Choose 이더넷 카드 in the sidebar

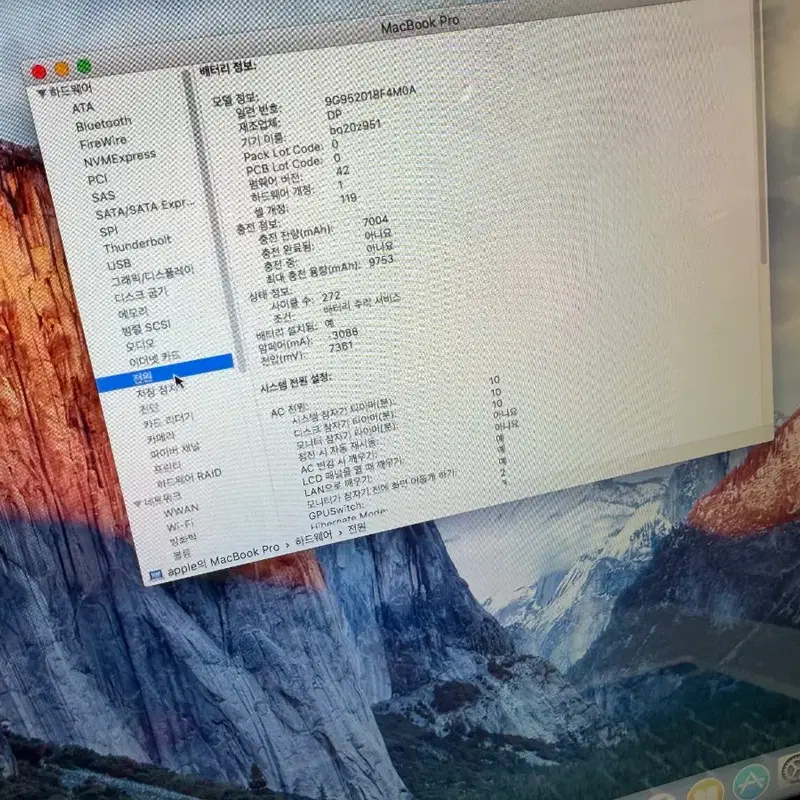coord(155,358)
